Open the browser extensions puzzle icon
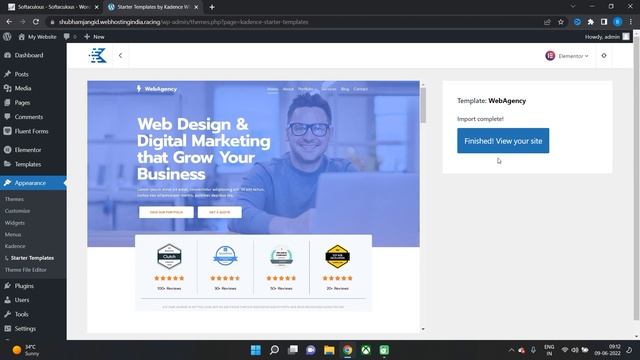This screenshot has height=360, width=640. click(x=591, y=22)
